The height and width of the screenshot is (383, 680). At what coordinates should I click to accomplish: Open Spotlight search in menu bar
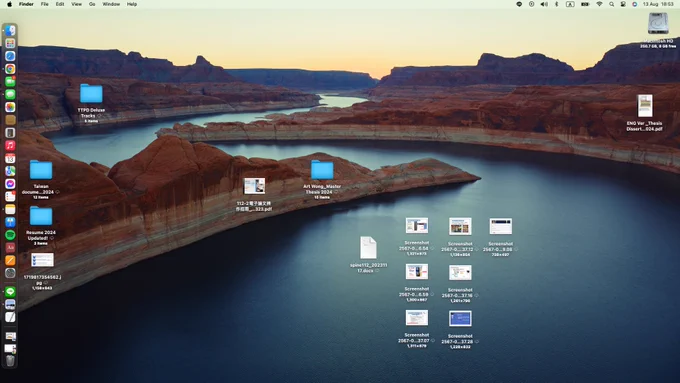tap(611, 4)
